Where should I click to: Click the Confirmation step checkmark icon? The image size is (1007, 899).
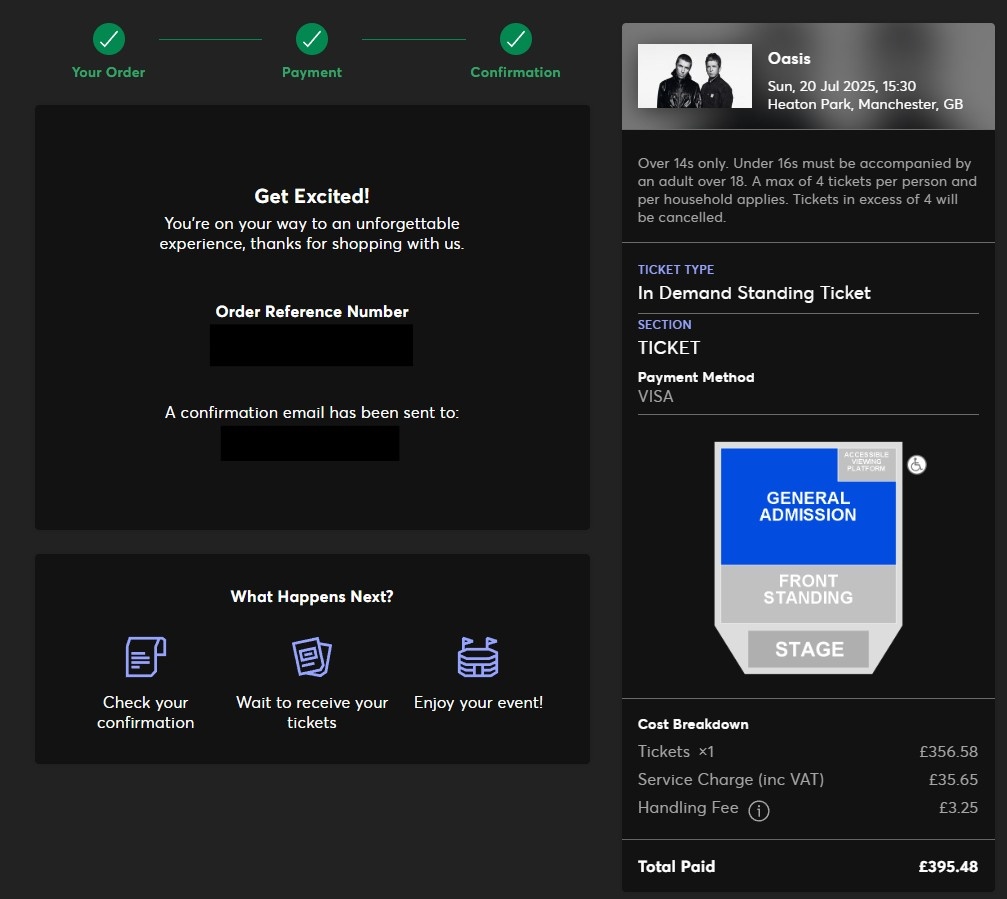click(x=516, y=39)
